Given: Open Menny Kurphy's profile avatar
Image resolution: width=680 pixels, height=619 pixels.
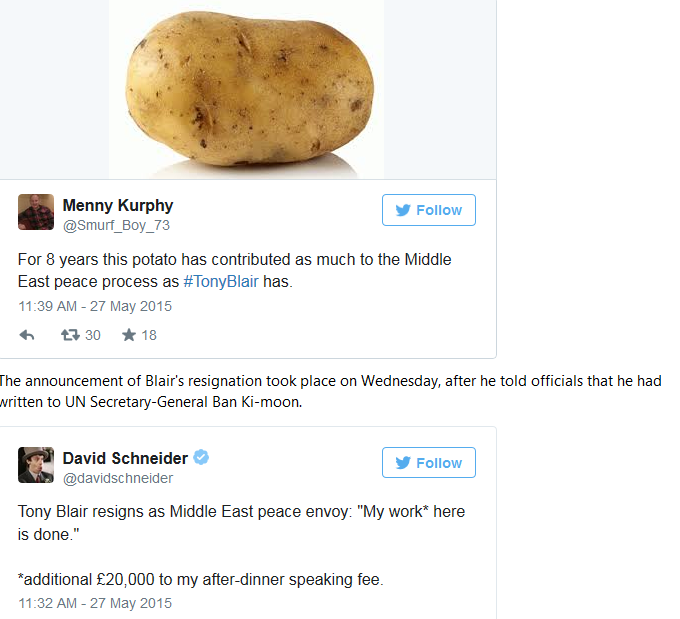Looking at the screenshot, I should click(x=36, y=212).
